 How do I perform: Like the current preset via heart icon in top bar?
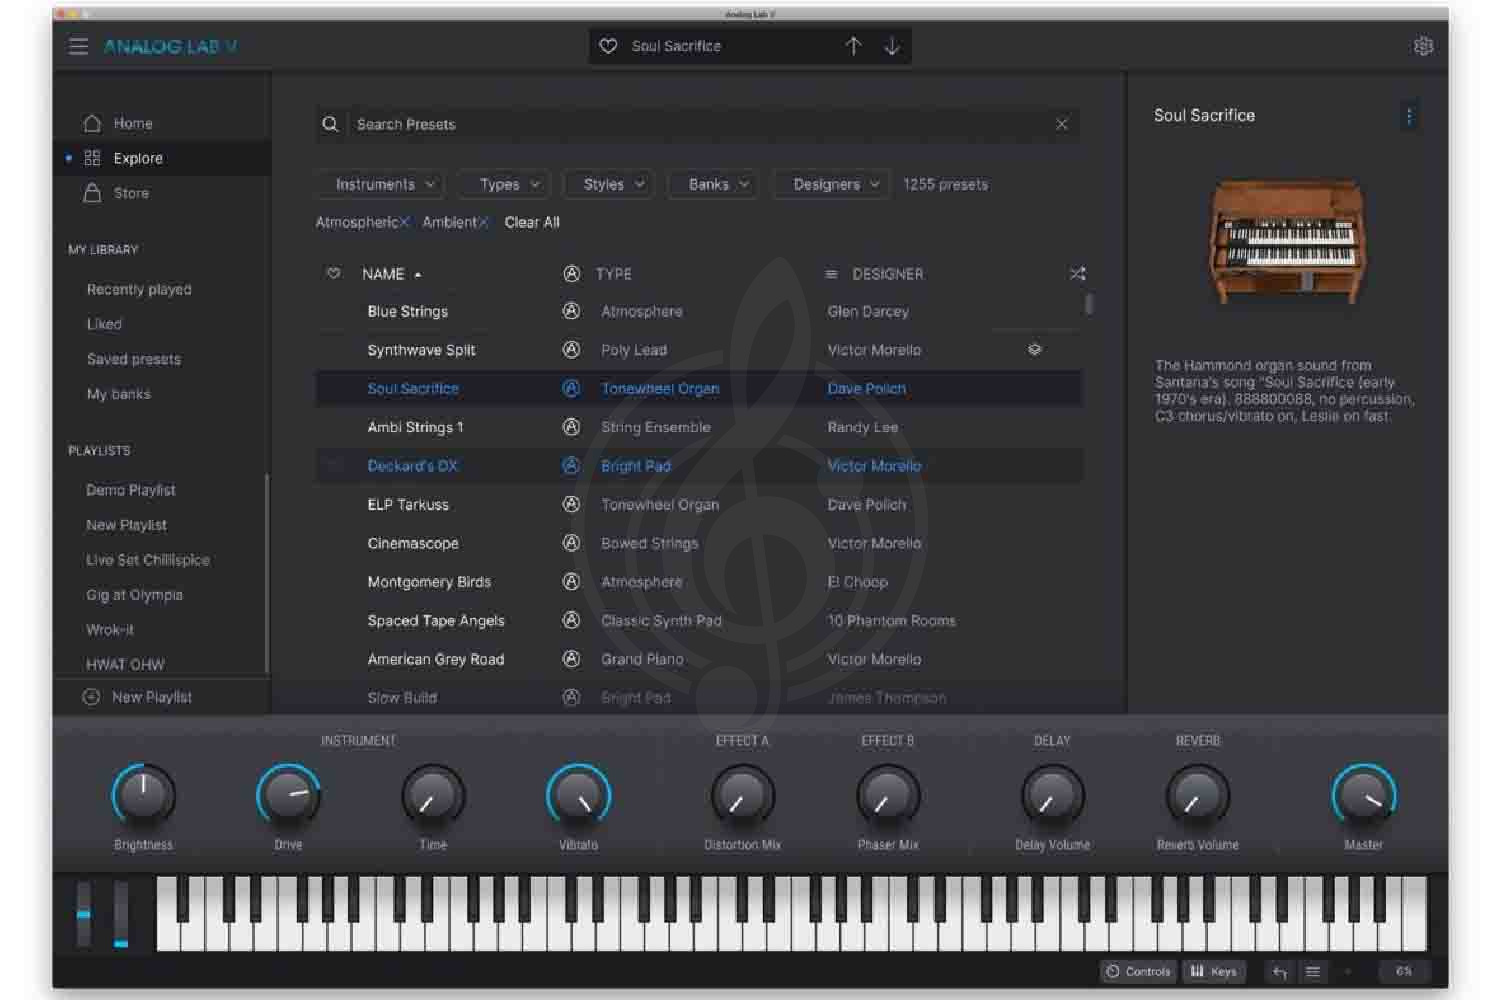608,46
